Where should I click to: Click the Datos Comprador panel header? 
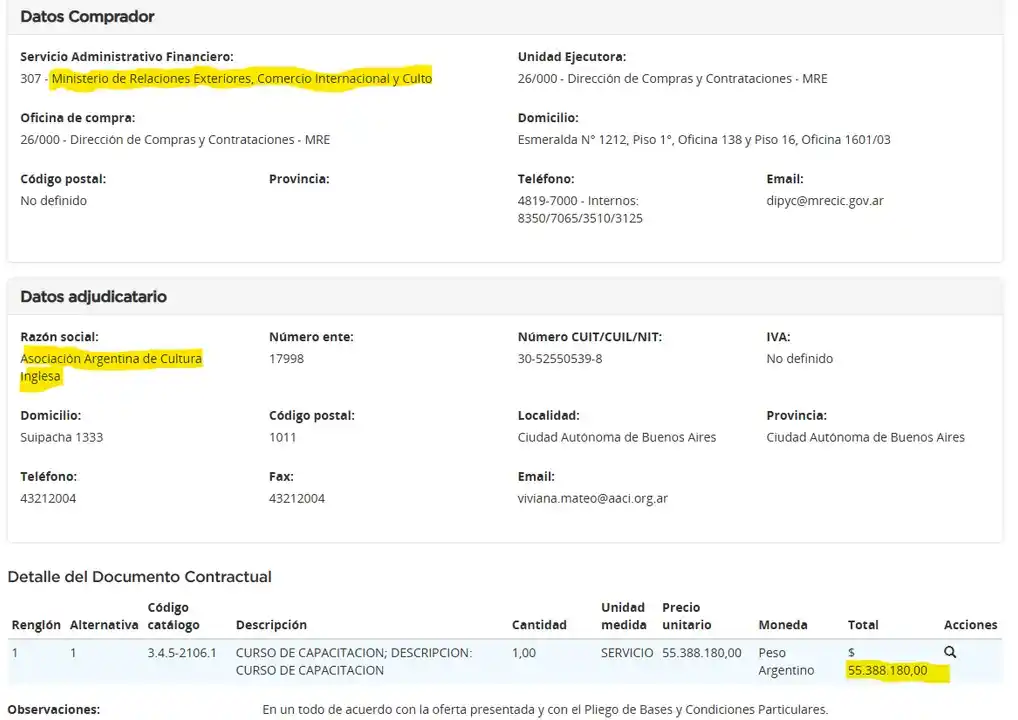[x=87, y=17]
